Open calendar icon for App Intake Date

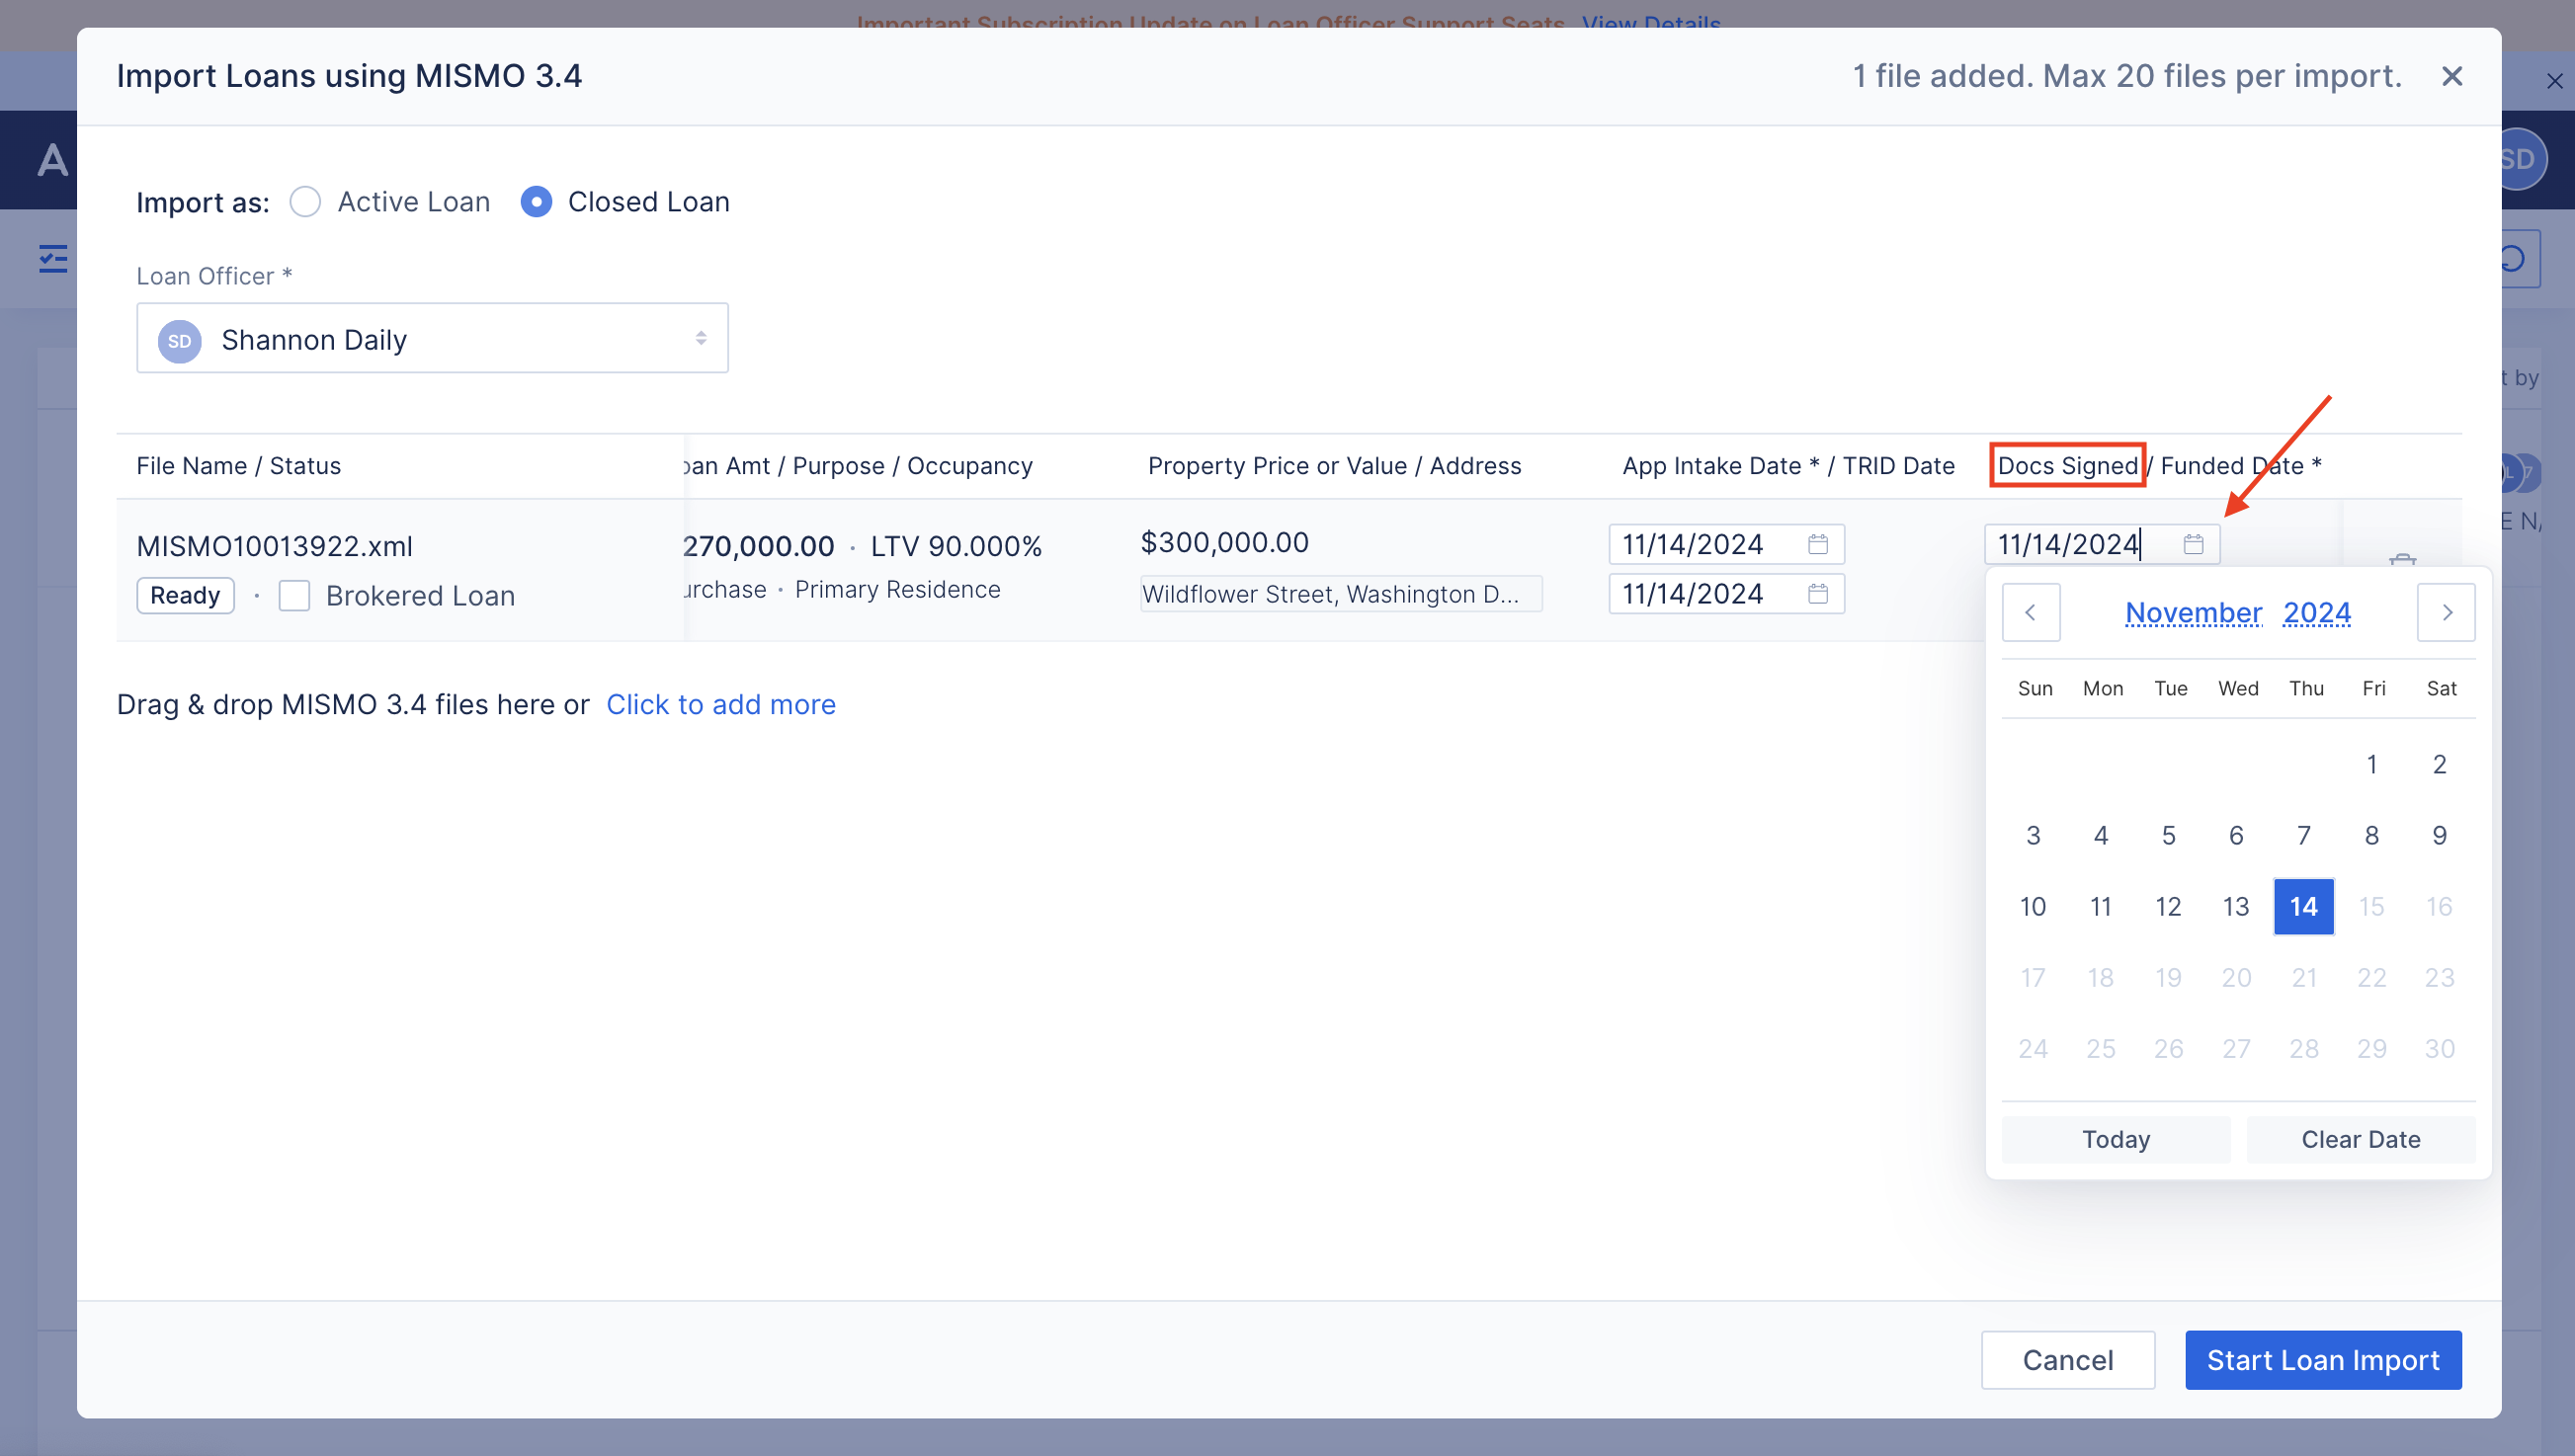(1817, 544)
